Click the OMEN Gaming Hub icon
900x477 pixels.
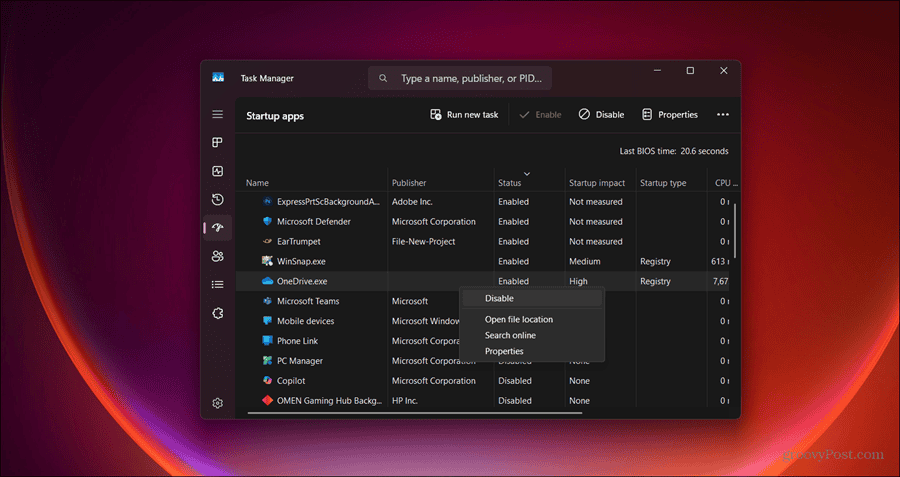pyautogui.click(x=267, y=401)
